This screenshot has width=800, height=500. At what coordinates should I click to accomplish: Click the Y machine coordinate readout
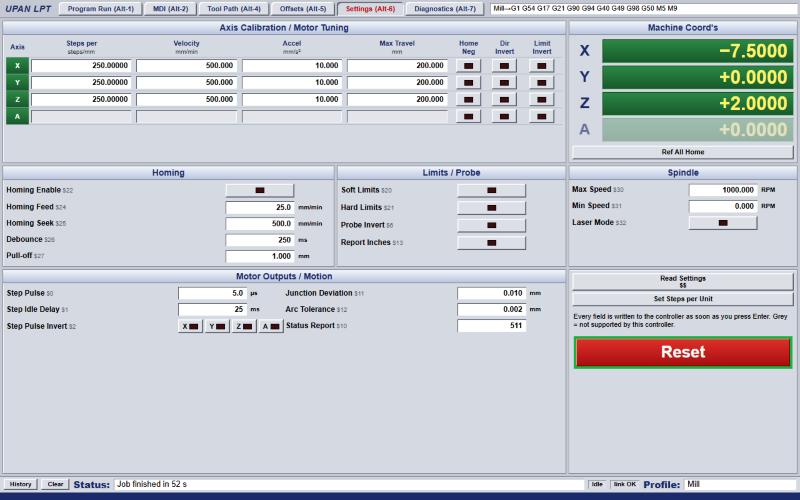pos(698,78)
